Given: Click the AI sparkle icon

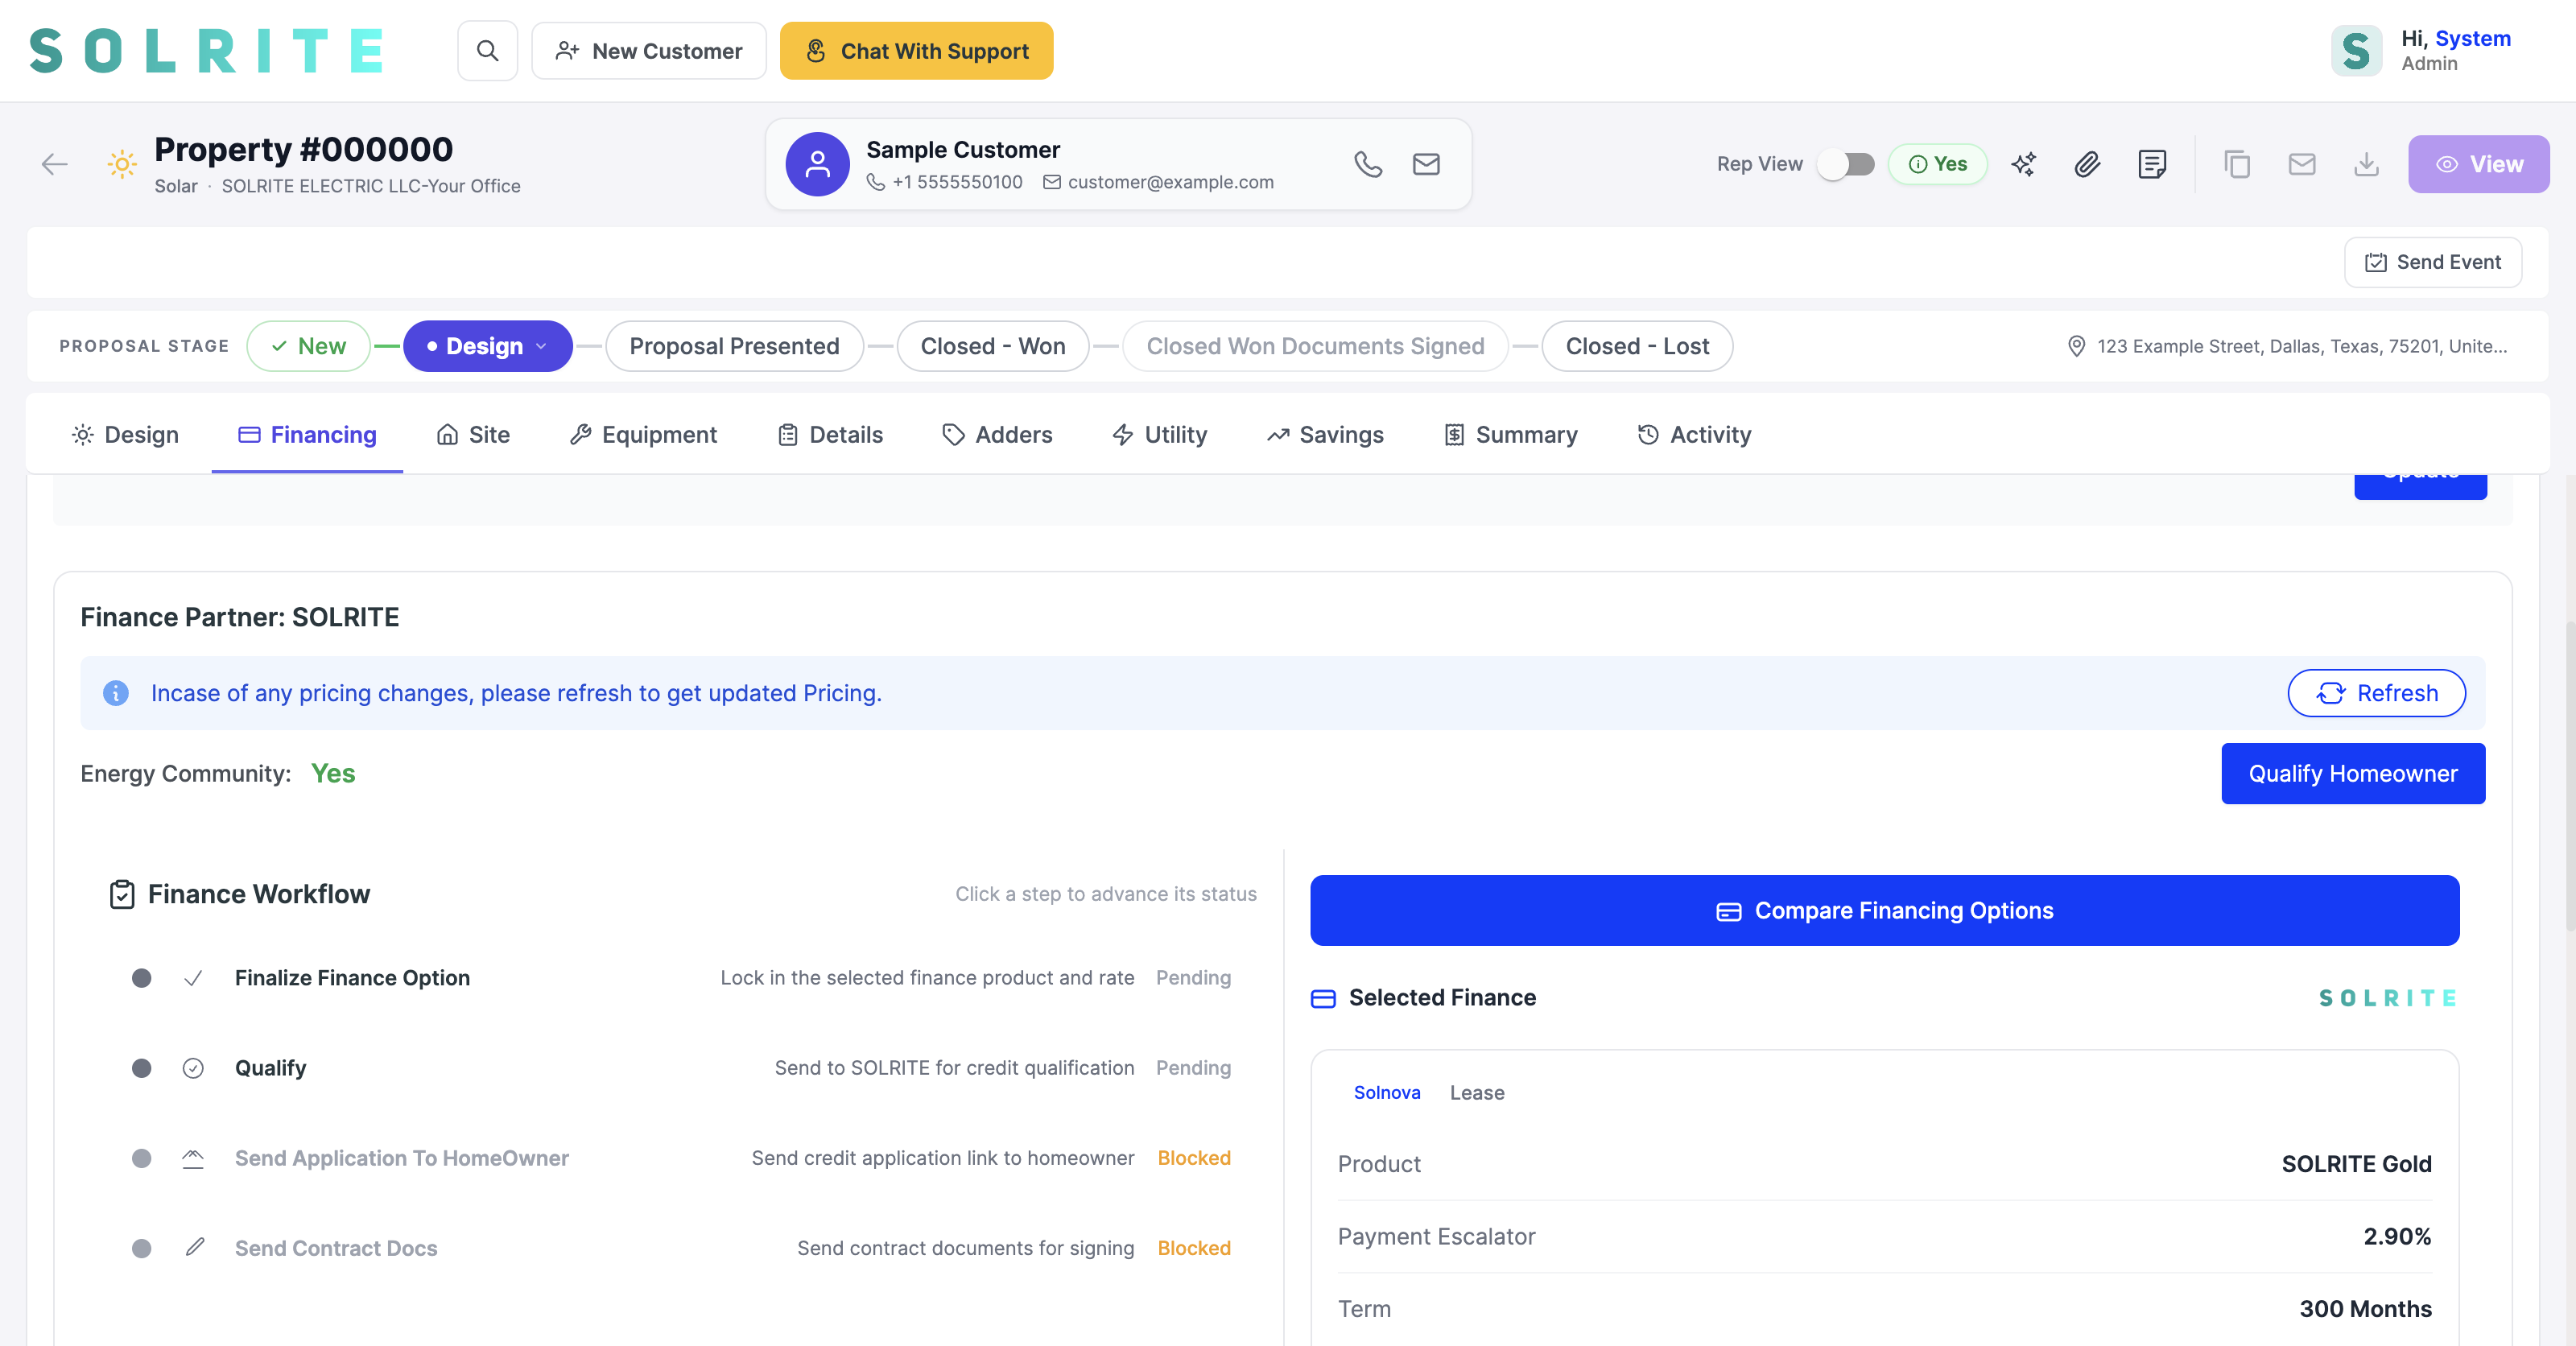Looking at the screenshot, I should coord(2023,164).
